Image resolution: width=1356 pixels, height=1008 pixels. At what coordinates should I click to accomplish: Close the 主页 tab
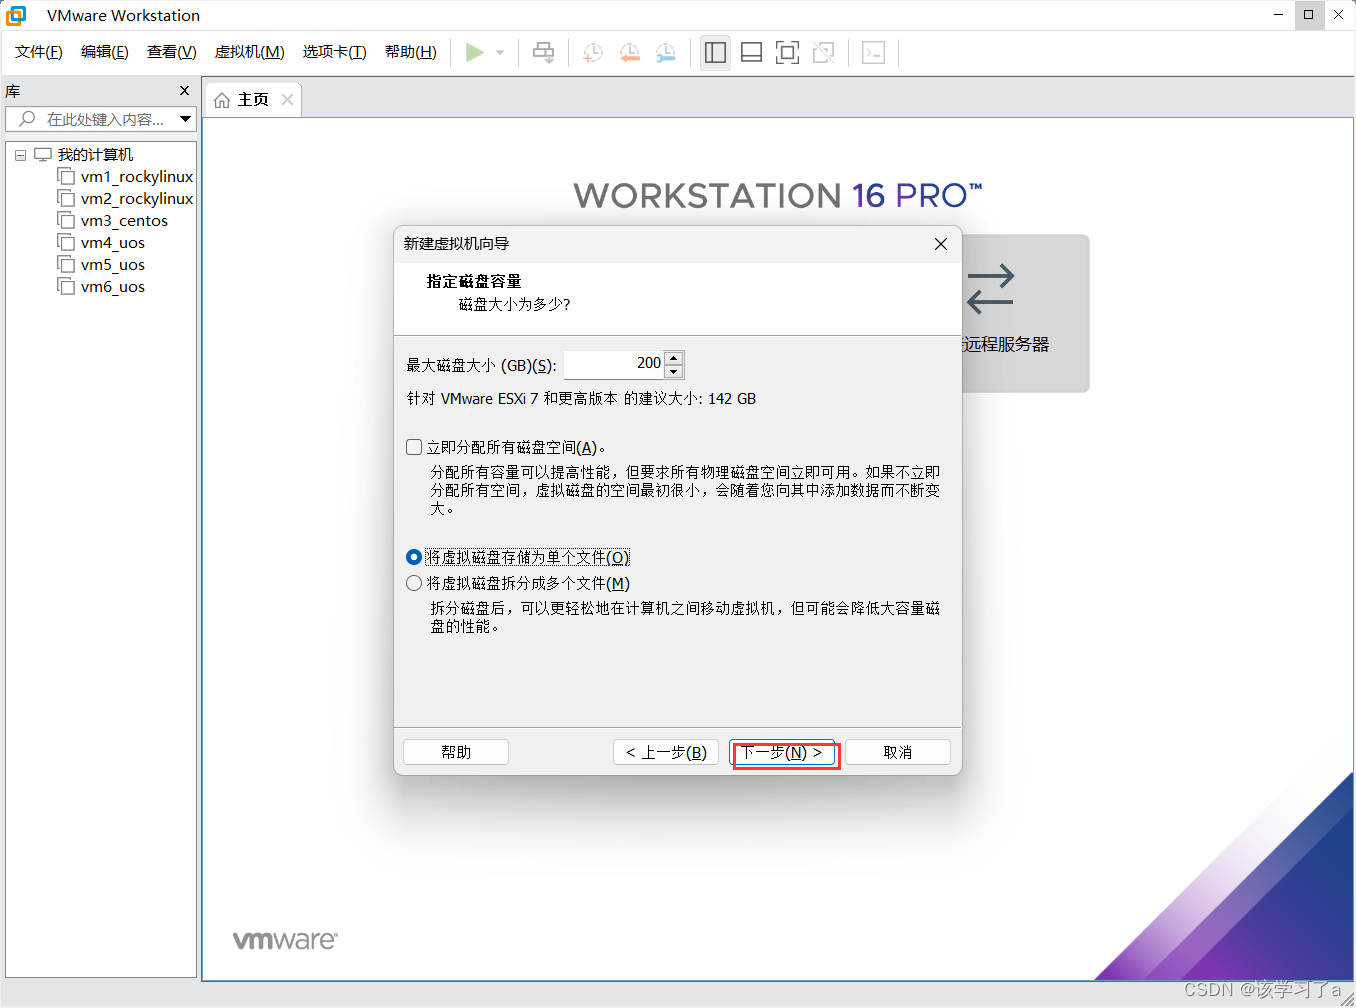[288, 100]
